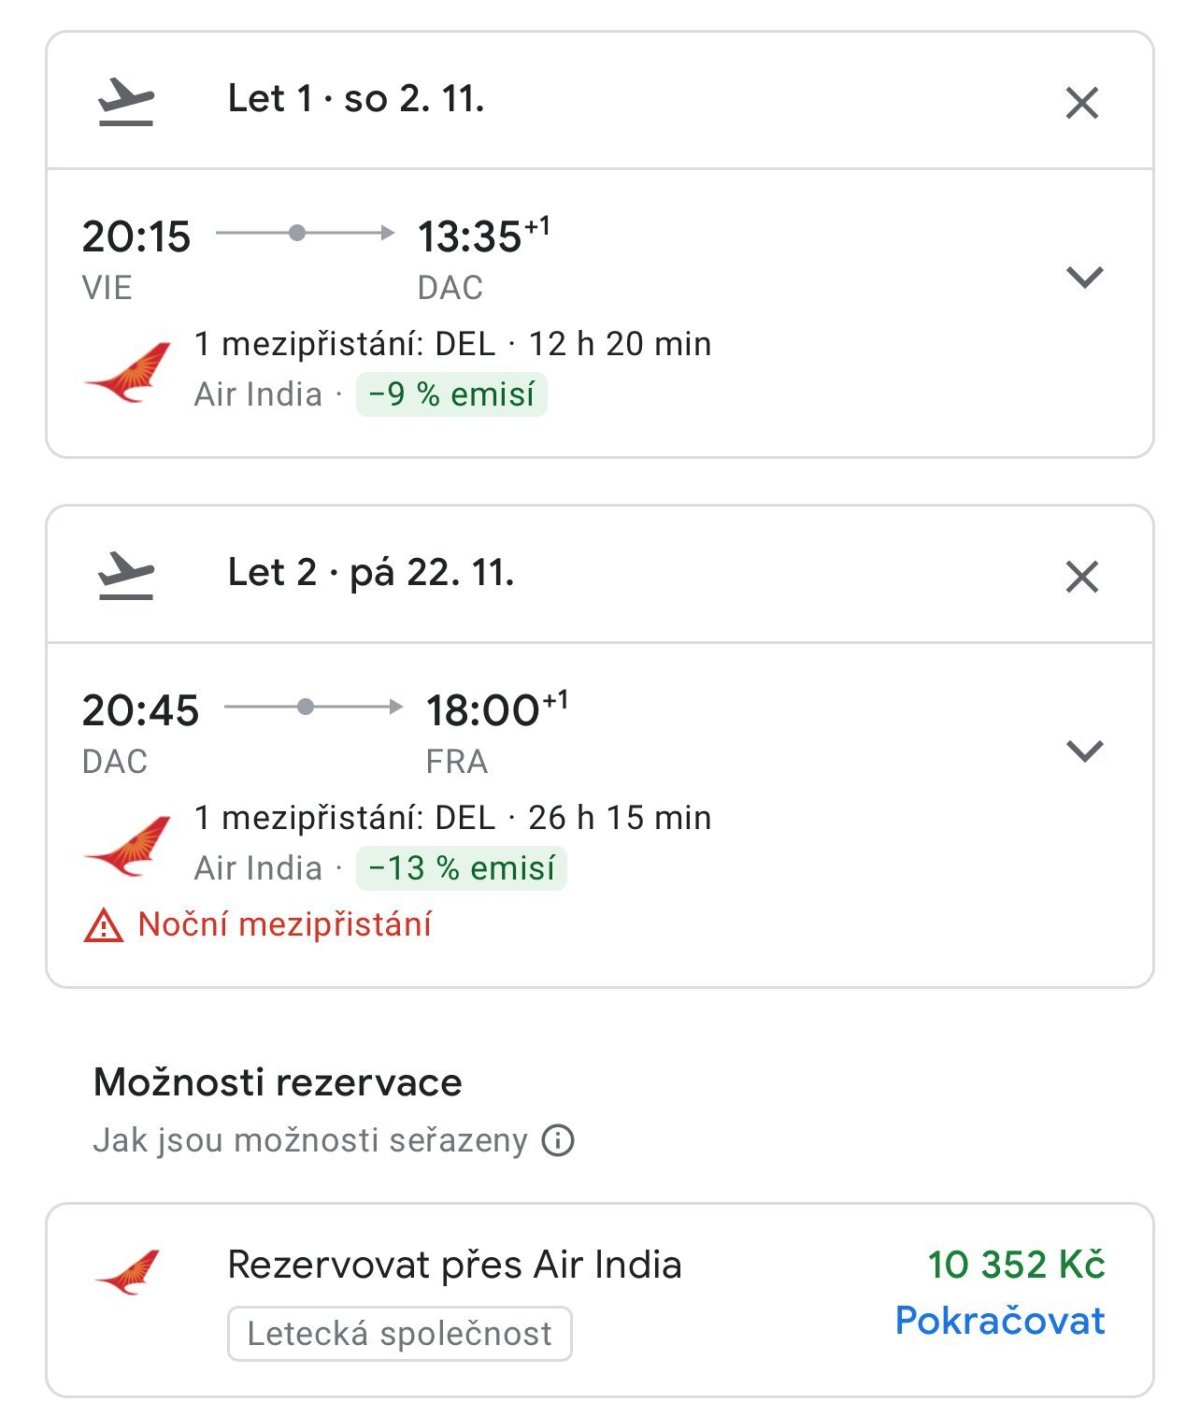Click the red overnight layover warning icon
This screenshot has width=1200, height=1402.
pos(103,926)
